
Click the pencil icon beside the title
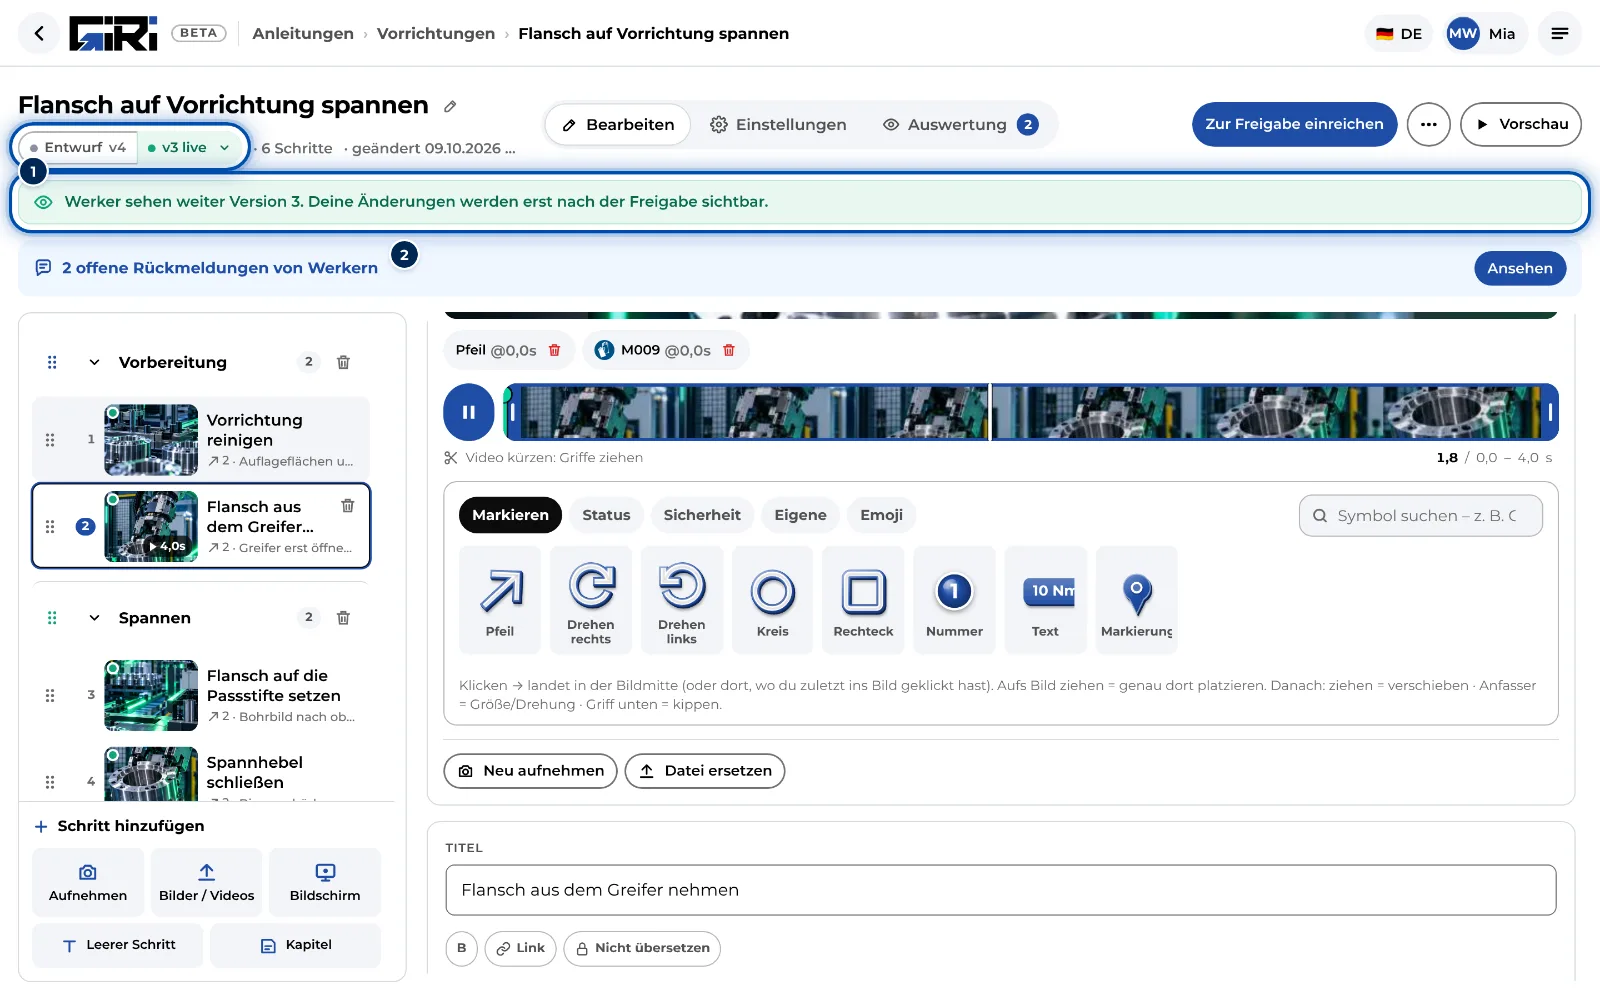450,106
